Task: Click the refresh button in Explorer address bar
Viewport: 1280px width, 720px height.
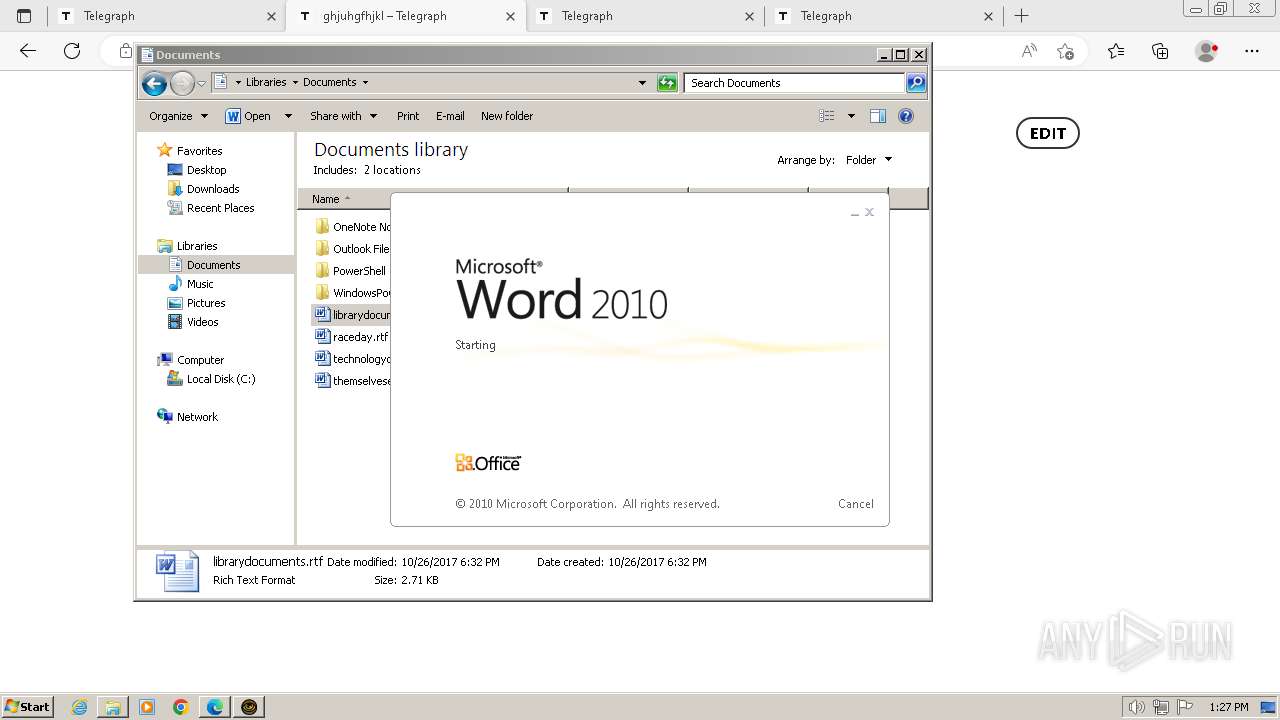Action: (667, 83)
